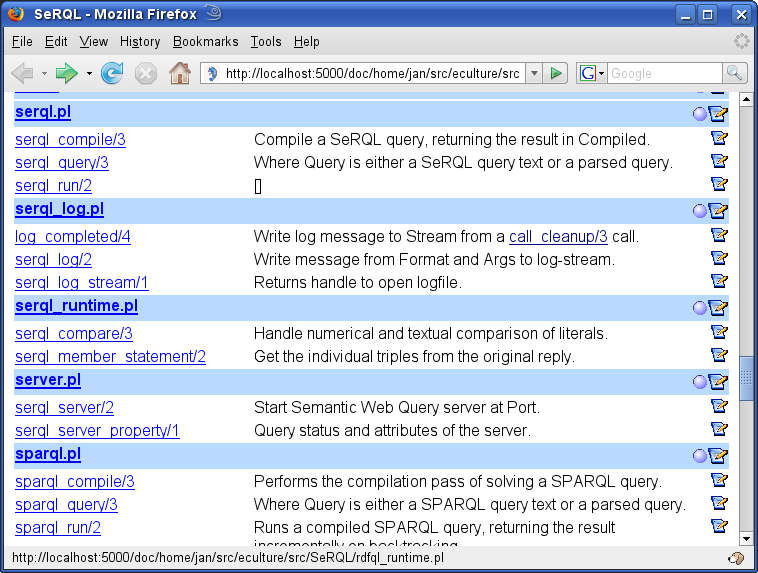Open the serql.pl file link
The height and width of the screenshot is (573, 758).
43,112
